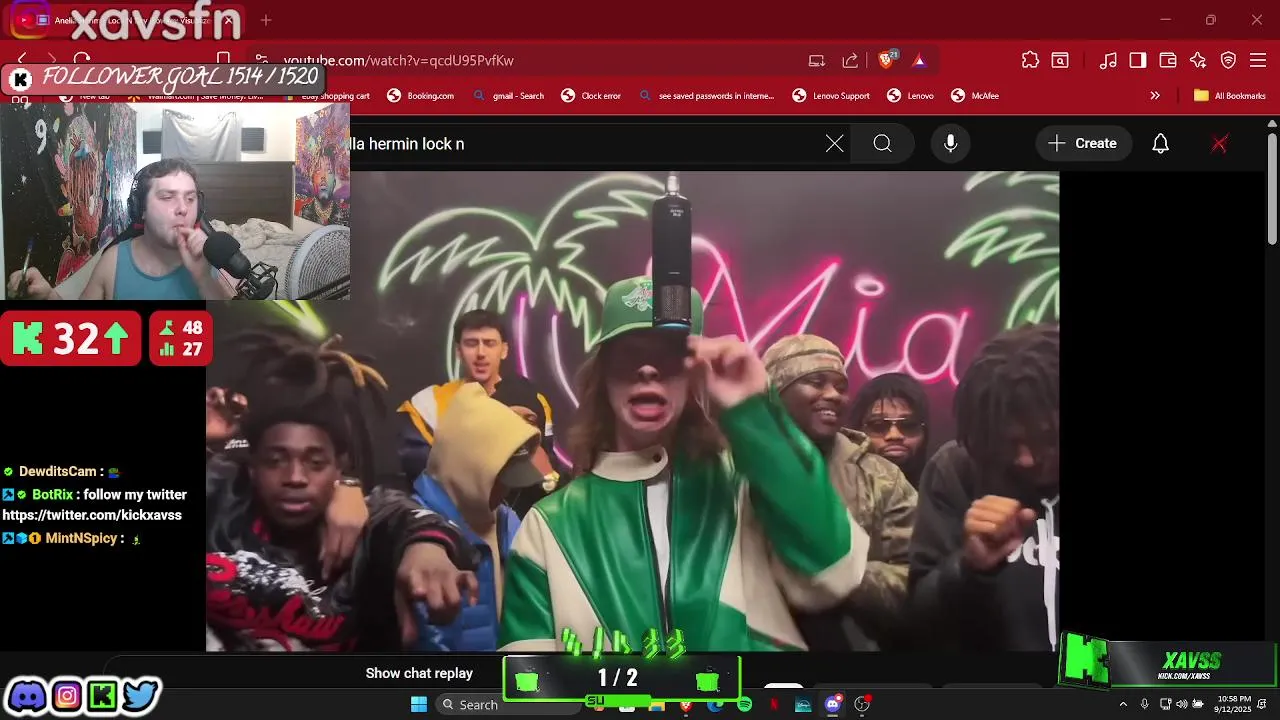Open the music note playlist icon

[1108, 60]
